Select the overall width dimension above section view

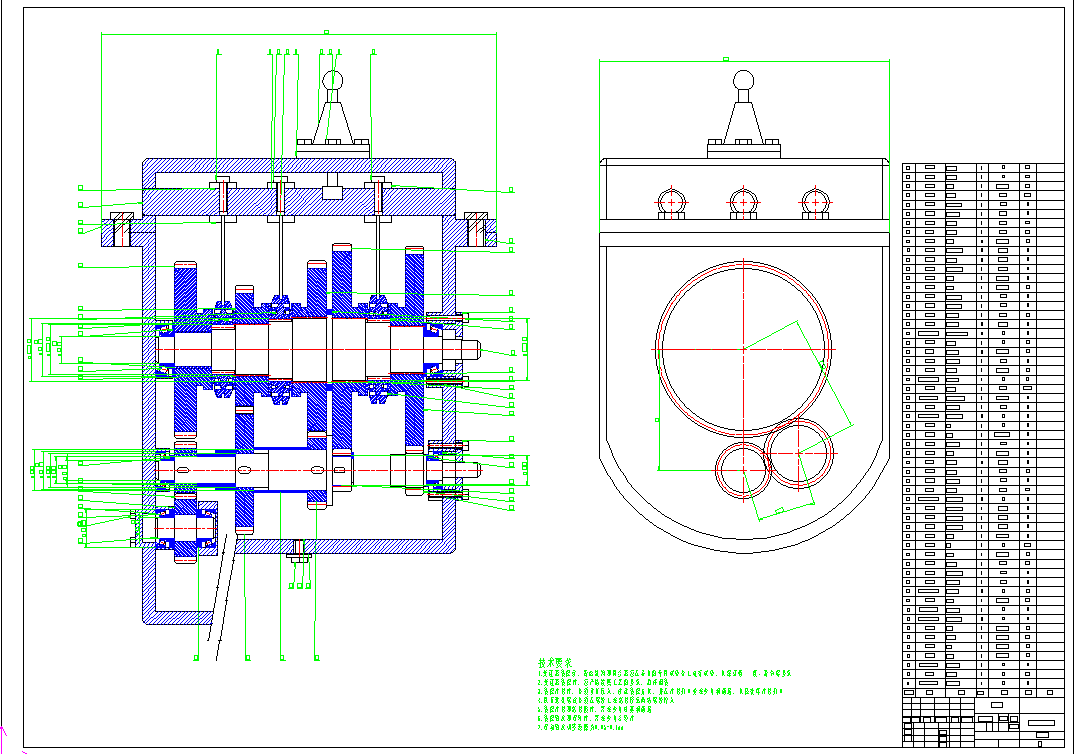click(299, 33)
